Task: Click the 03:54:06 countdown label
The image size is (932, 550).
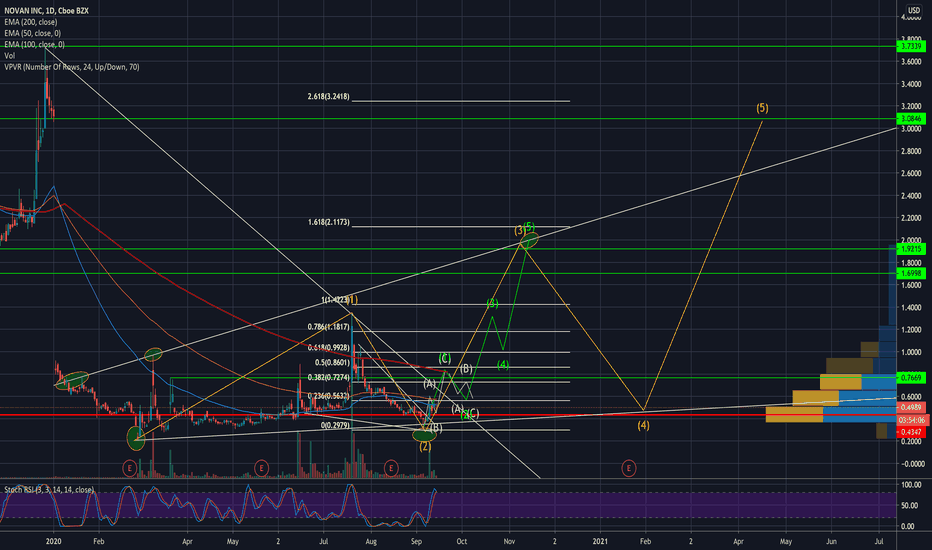Action: [x=911, y=420]
